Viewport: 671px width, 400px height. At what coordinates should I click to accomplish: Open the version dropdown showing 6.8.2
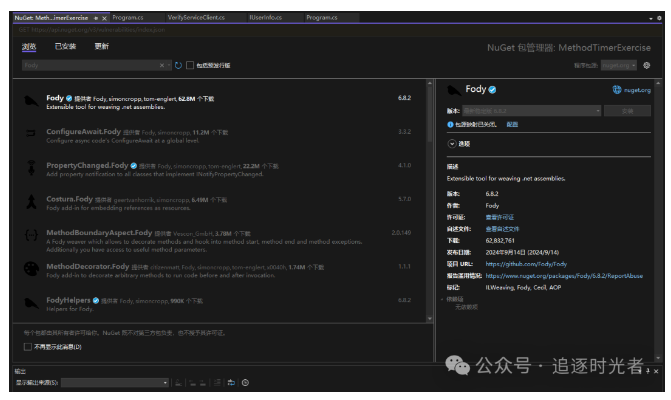click(x=531, y=111)
